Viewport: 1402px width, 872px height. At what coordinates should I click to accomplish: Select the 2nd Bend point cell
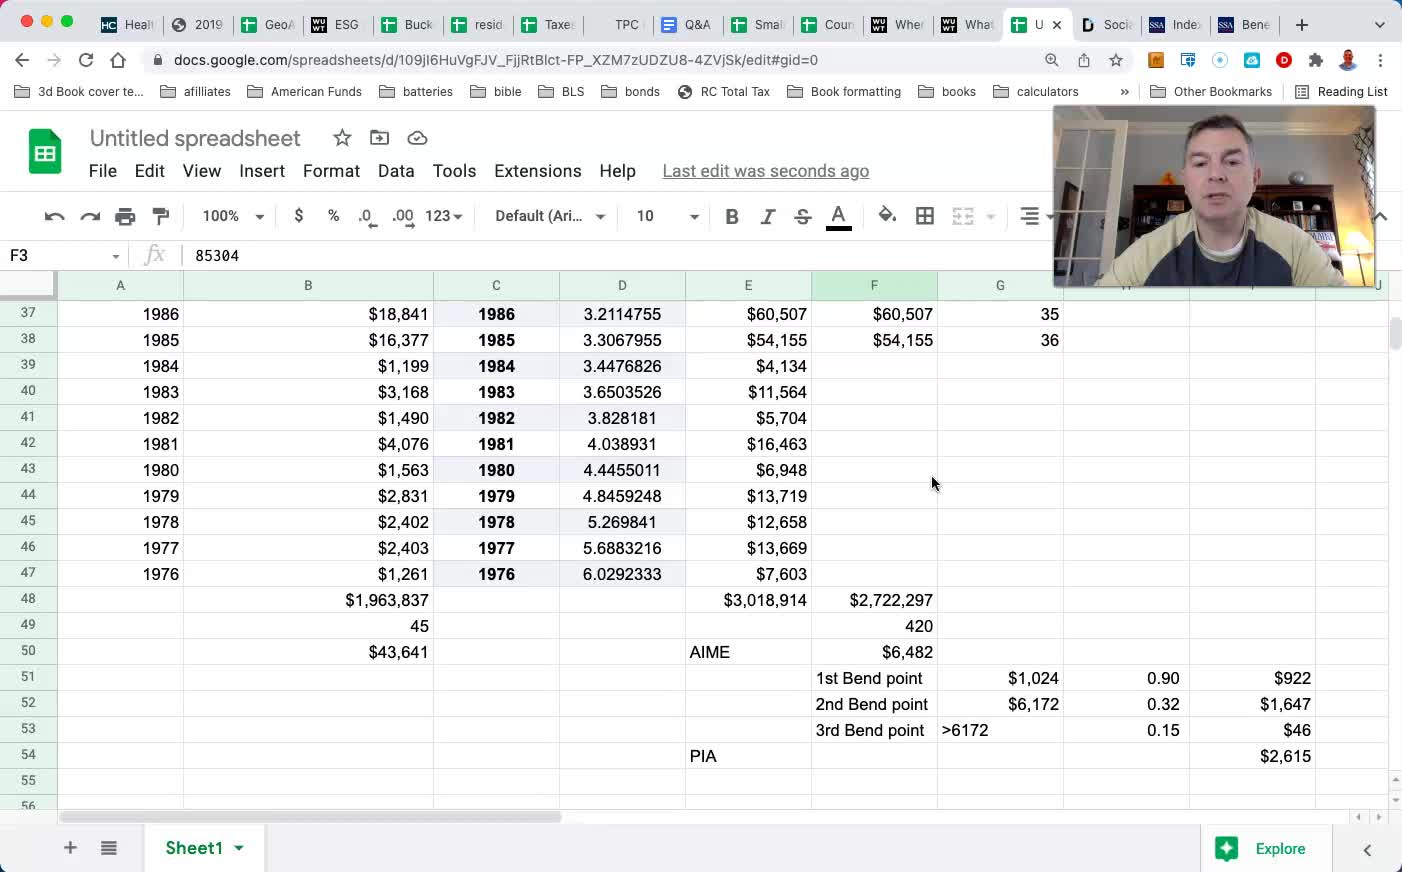point(874,704)
